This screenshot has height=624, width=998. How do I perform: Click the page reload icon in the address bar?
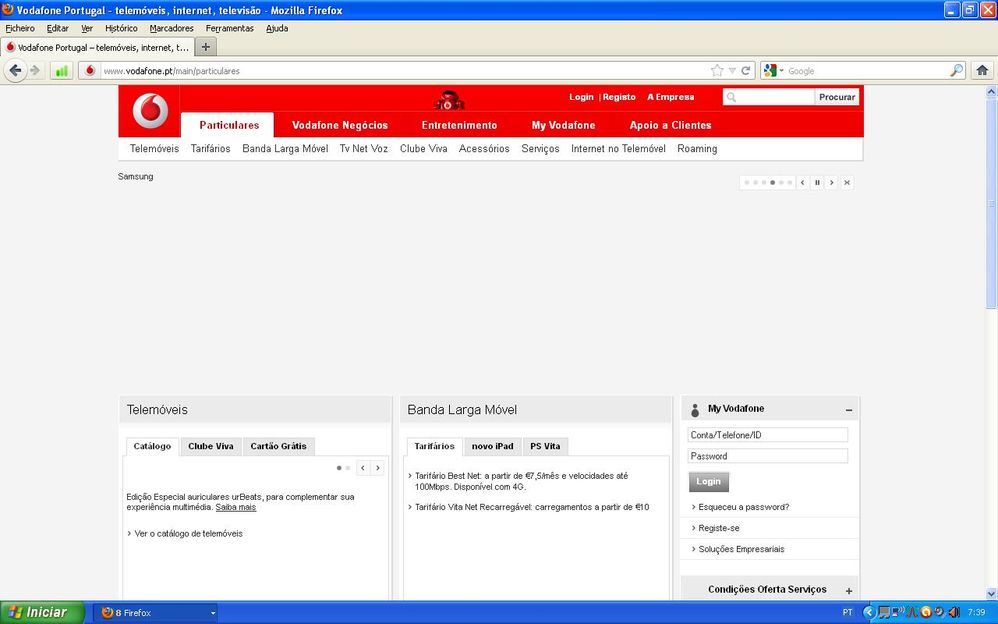[746, 70]
